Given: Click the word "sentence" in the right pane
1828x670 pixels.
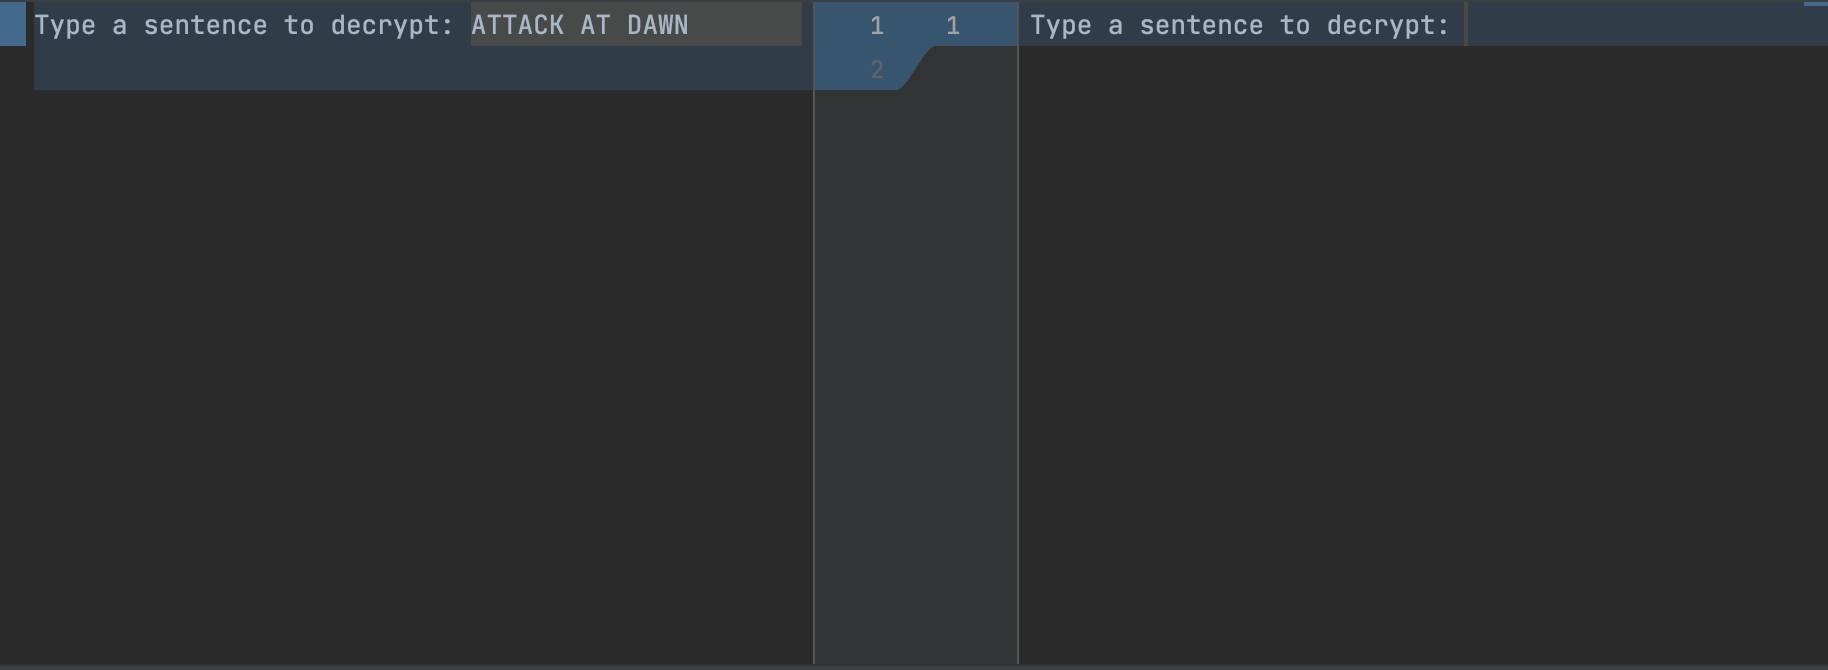Looking at the screenshot, I should [x=1201, y=25].
